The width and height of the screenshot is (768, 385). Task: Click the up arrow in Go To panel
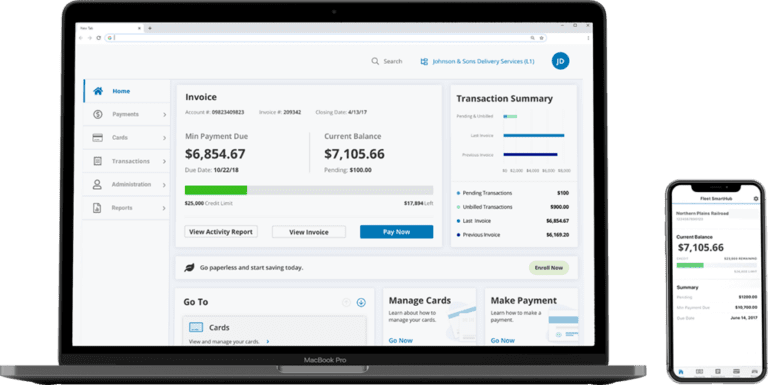click(346, 302)
